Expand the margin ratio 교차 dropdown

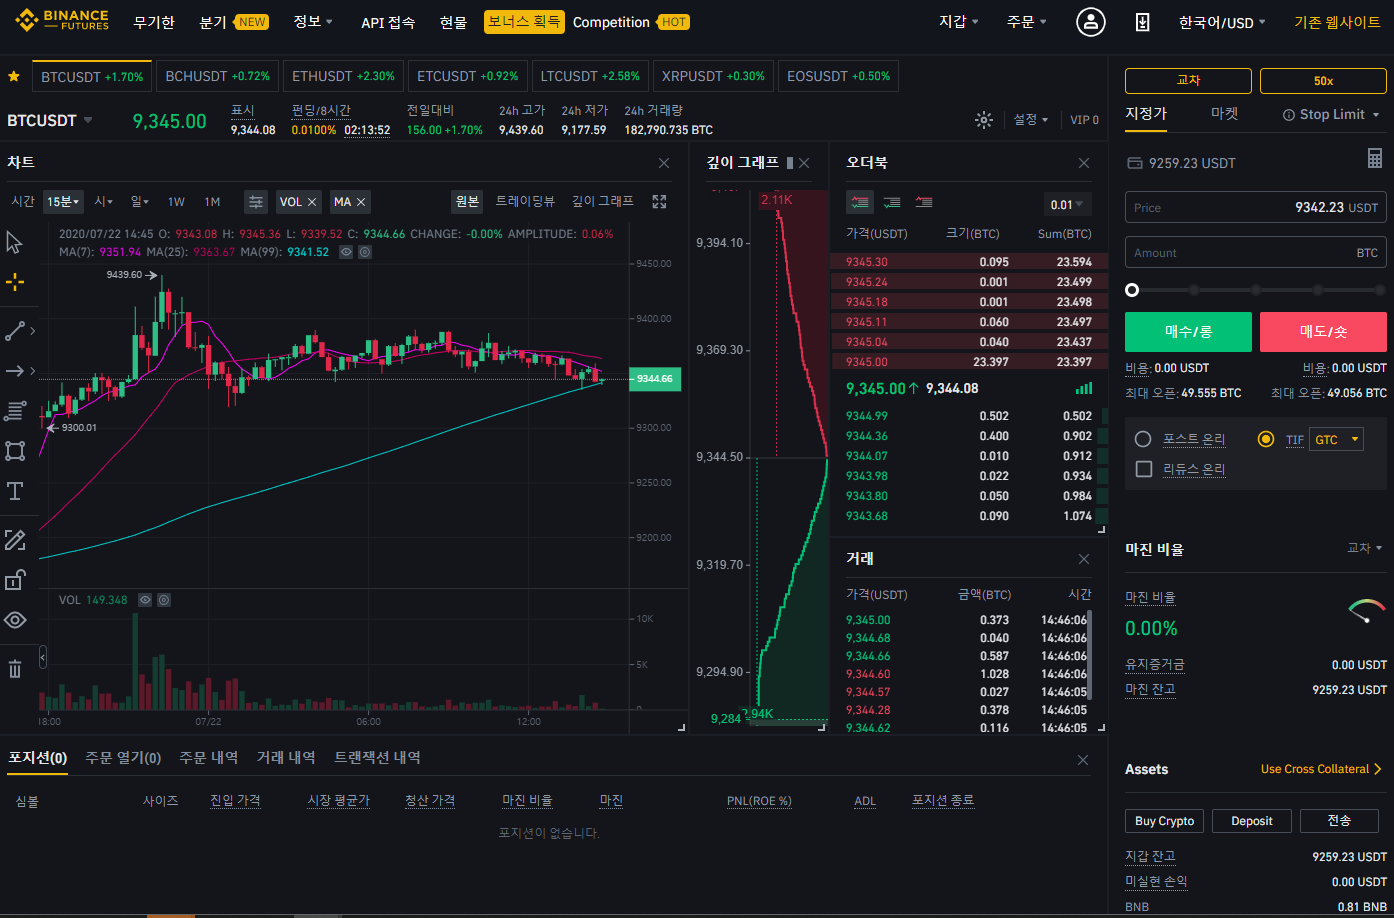tap(1365, 548)
